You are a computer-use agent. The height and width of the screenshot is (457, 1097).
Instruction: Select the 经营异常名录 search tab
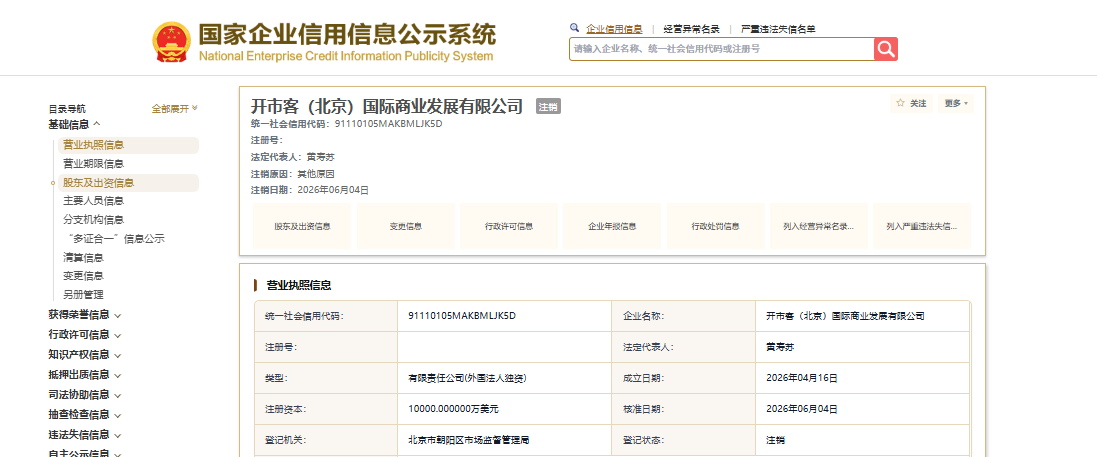691,29
